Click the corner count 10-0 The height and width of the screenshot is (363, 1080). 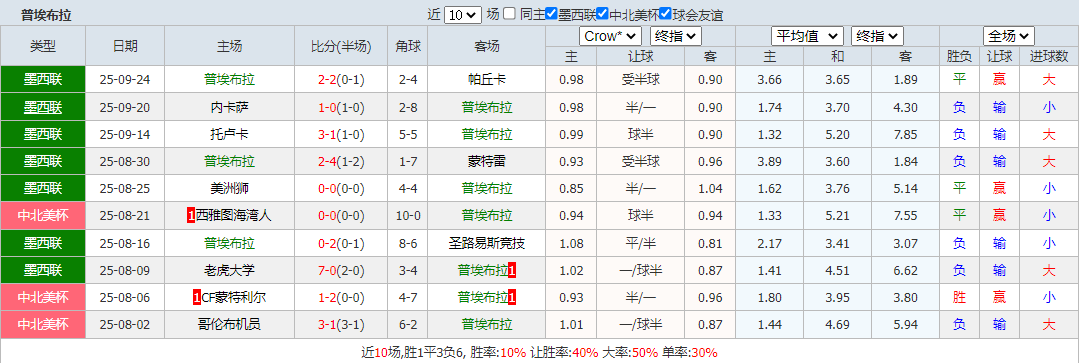point(407,216)
